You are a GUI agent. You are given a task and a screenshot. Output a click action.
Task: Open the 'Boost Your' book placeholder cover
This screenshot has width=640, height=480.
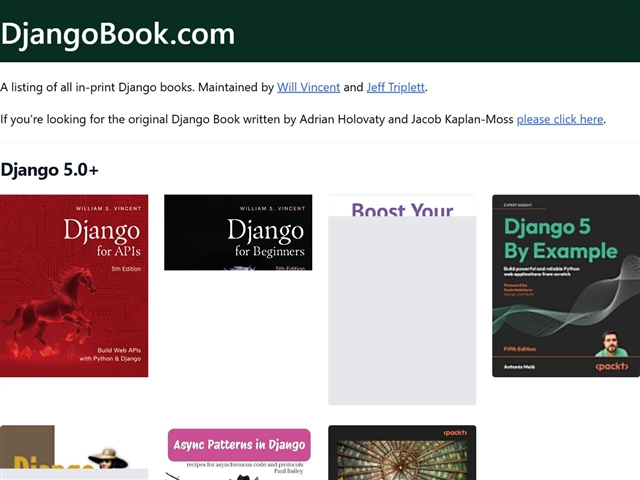[x=402, y=300]
